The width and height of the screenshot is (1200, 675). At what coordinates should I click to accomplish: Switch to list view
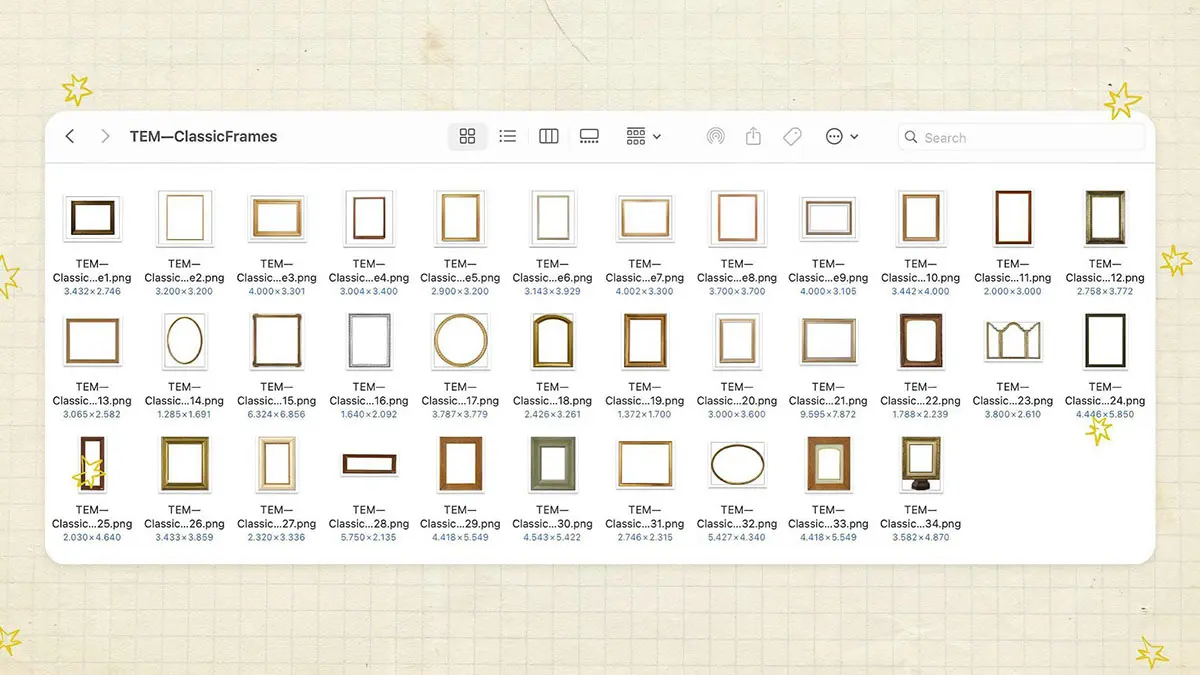coord(508,137)
